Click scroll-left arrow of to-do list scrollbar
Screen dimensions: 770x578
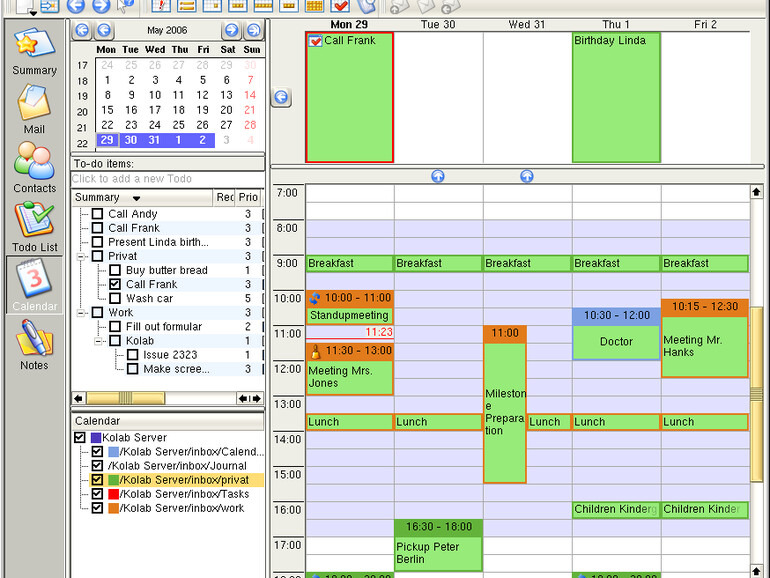(79, 398)
